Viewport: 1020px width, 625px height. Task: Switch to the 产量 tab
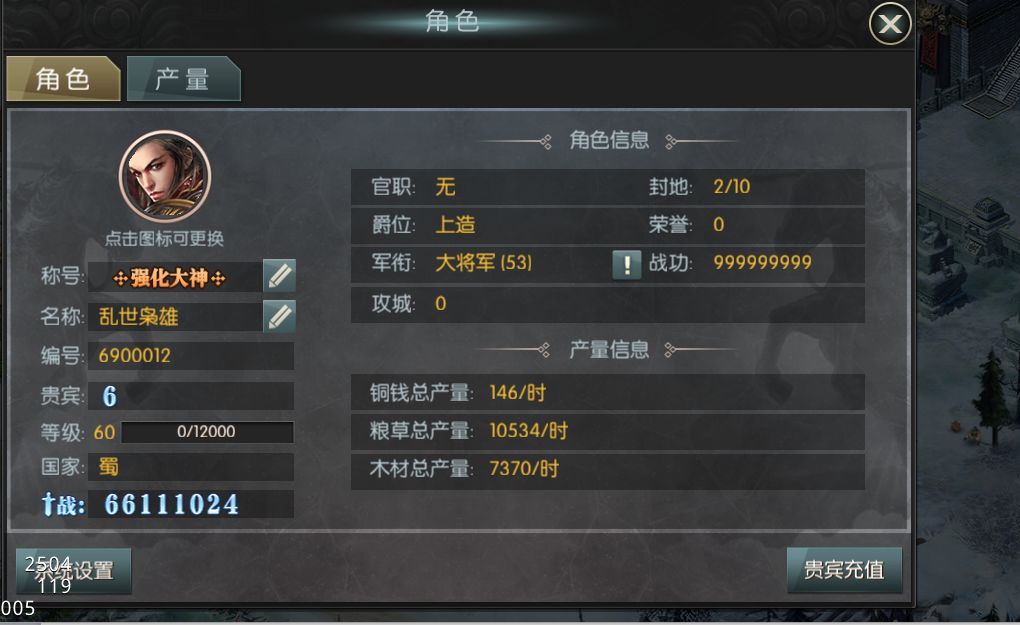[x=183, y=79]
